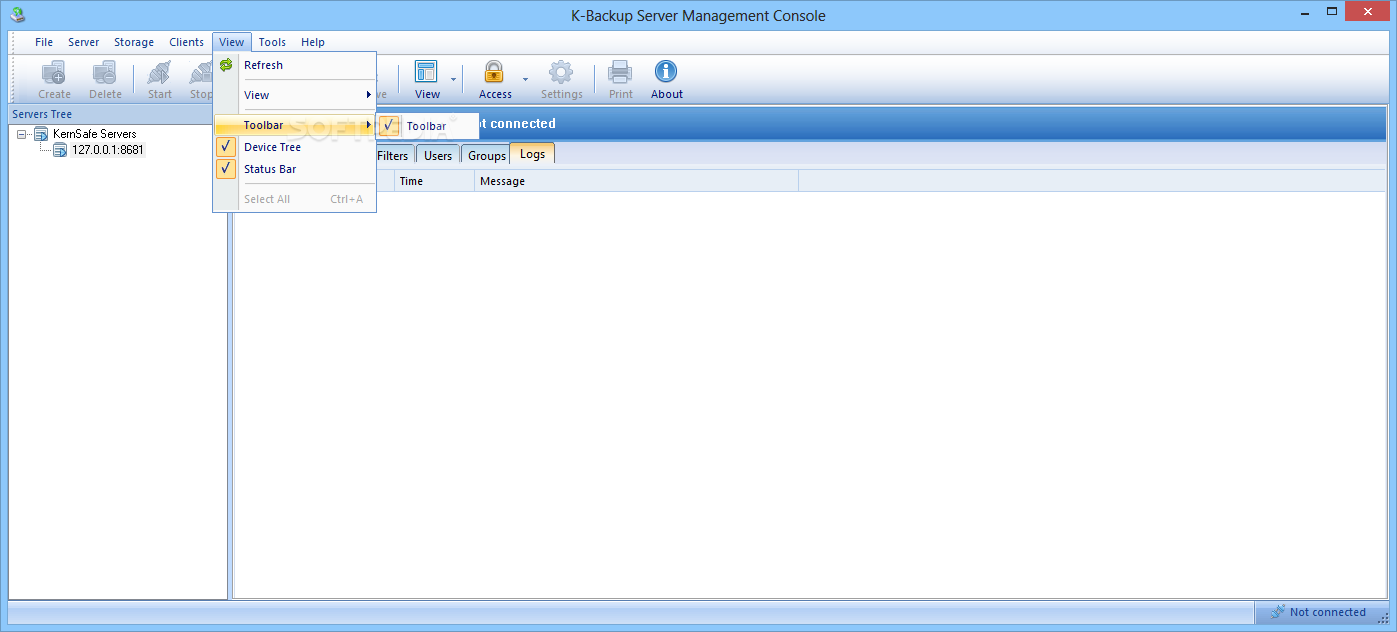Collapse the KernSafe Servers tree node
Image resolution: width=1397 pixels, height=632 pixels.
coord(22,134)
